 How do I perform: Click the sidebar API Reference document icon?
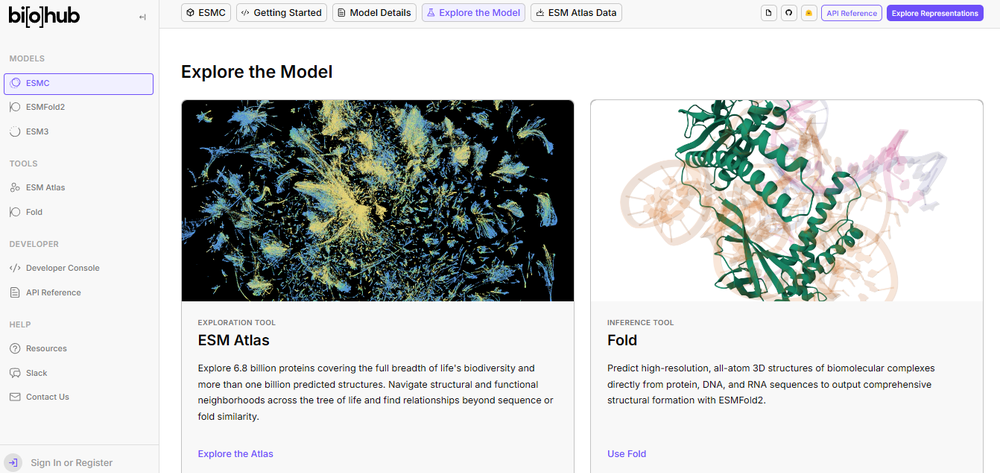pos(15,293)
